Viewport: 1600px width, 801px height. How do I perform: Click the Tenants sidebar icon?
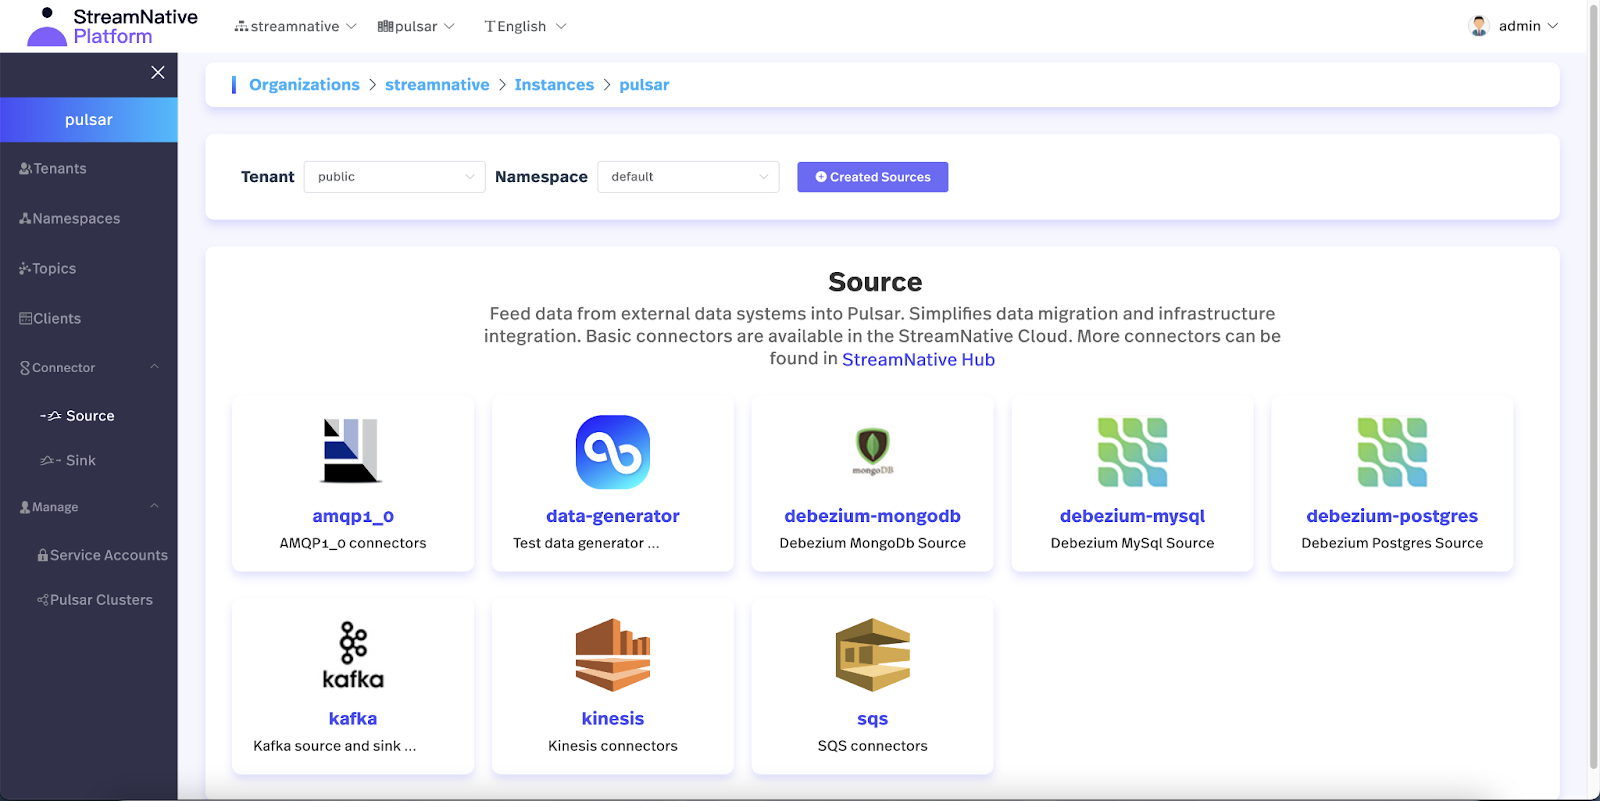coord(25,169)
